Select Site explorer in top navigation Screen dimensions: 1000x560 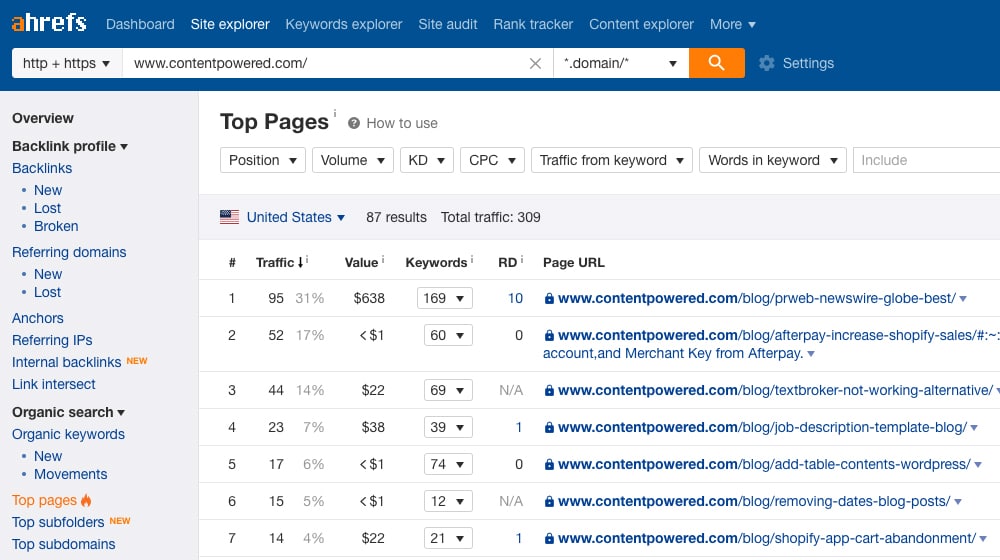[x=230, y=24]
